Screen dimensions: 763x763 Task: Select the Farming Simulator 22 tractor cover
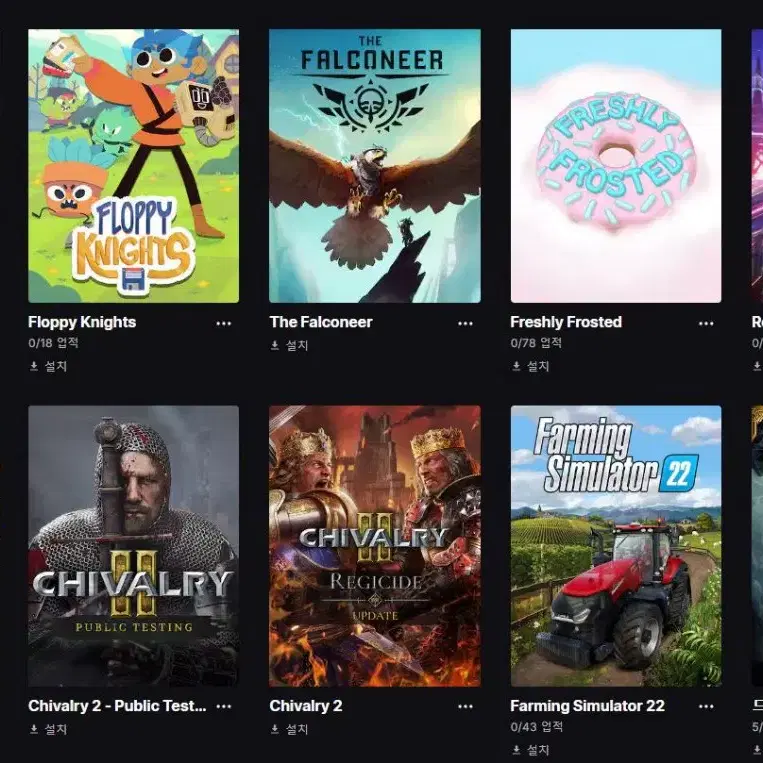click(x=616, y=546)
